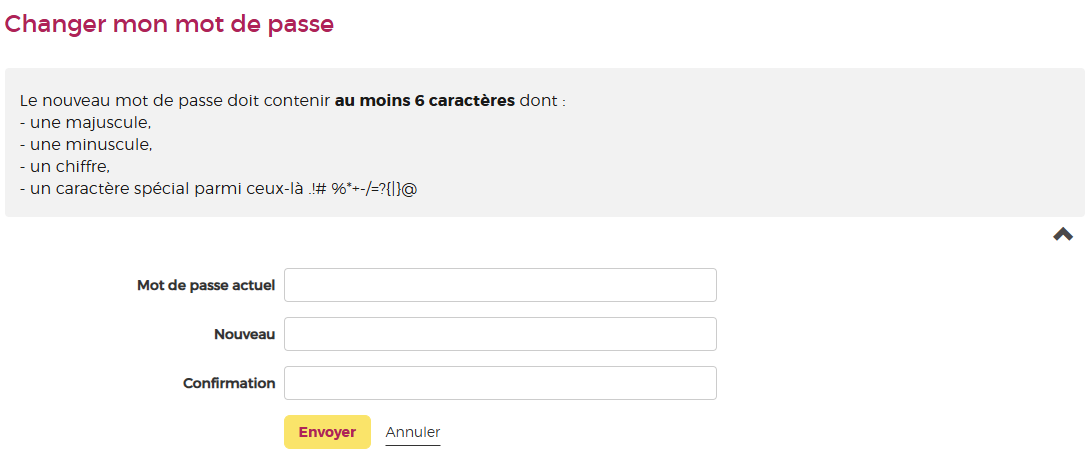The image size is (1089, 456).
Task: Click the une minuscule rule line
Action: 85,145
